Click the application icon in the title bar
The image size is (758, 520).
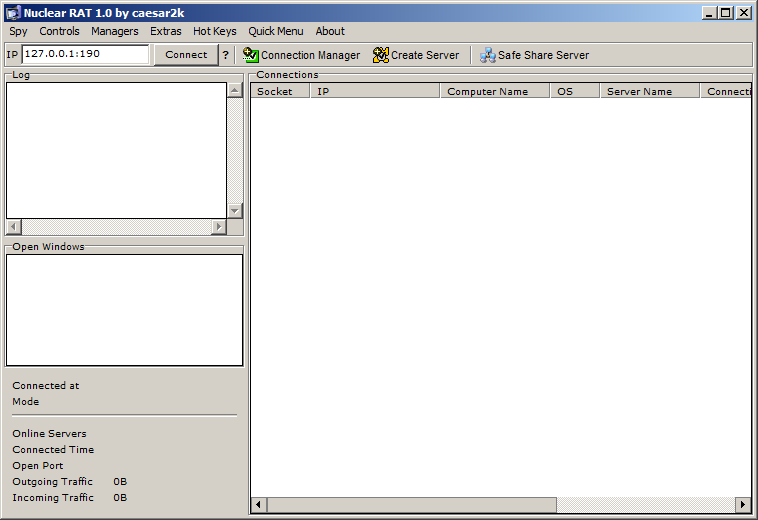pos(13,13)
